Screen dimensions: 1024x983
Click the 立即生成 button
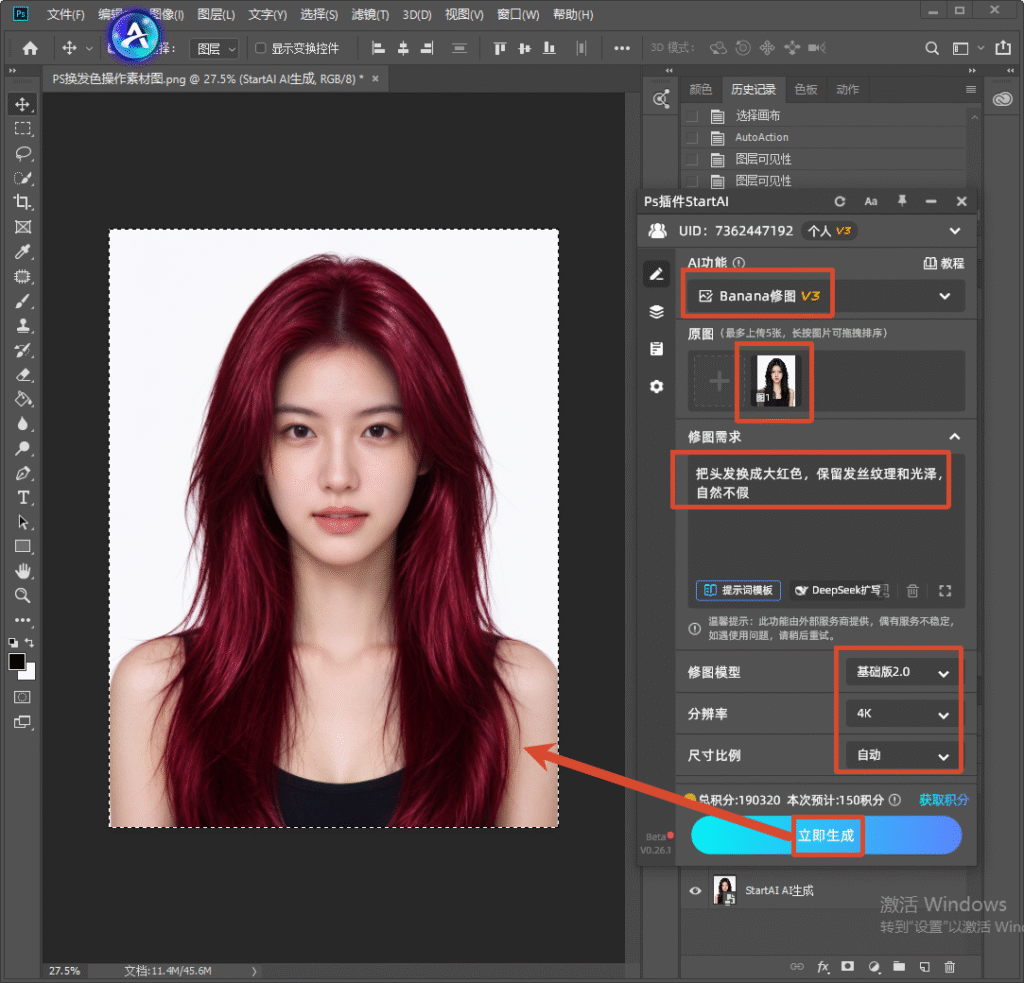826,835
